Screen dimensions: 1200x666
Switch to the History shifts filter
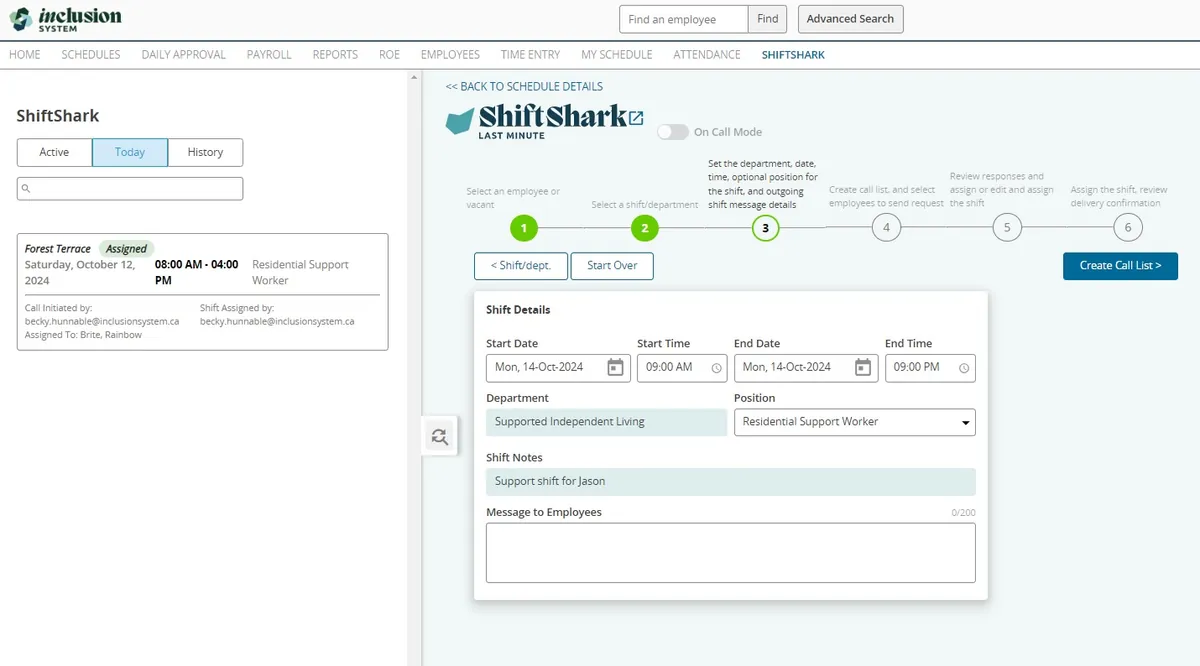click(x=205, y=152)
